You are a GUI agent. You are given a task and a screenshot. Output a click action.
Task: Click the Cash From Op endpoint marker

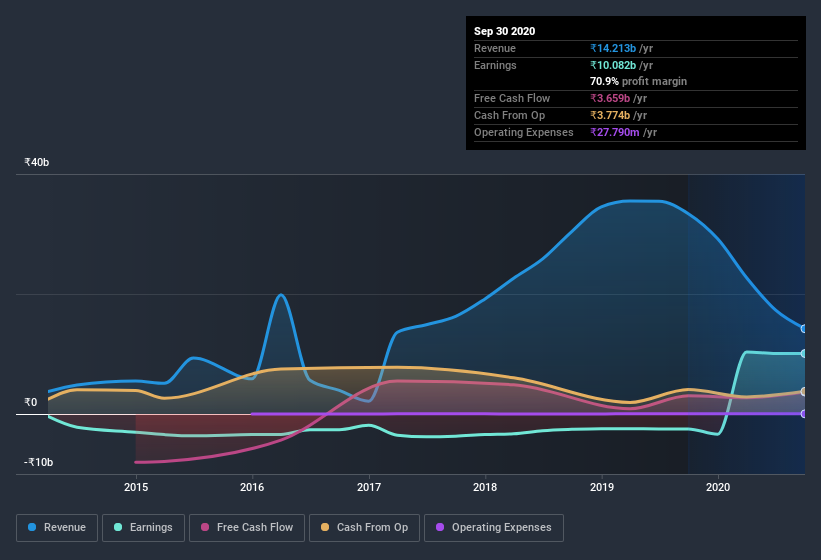804,391
